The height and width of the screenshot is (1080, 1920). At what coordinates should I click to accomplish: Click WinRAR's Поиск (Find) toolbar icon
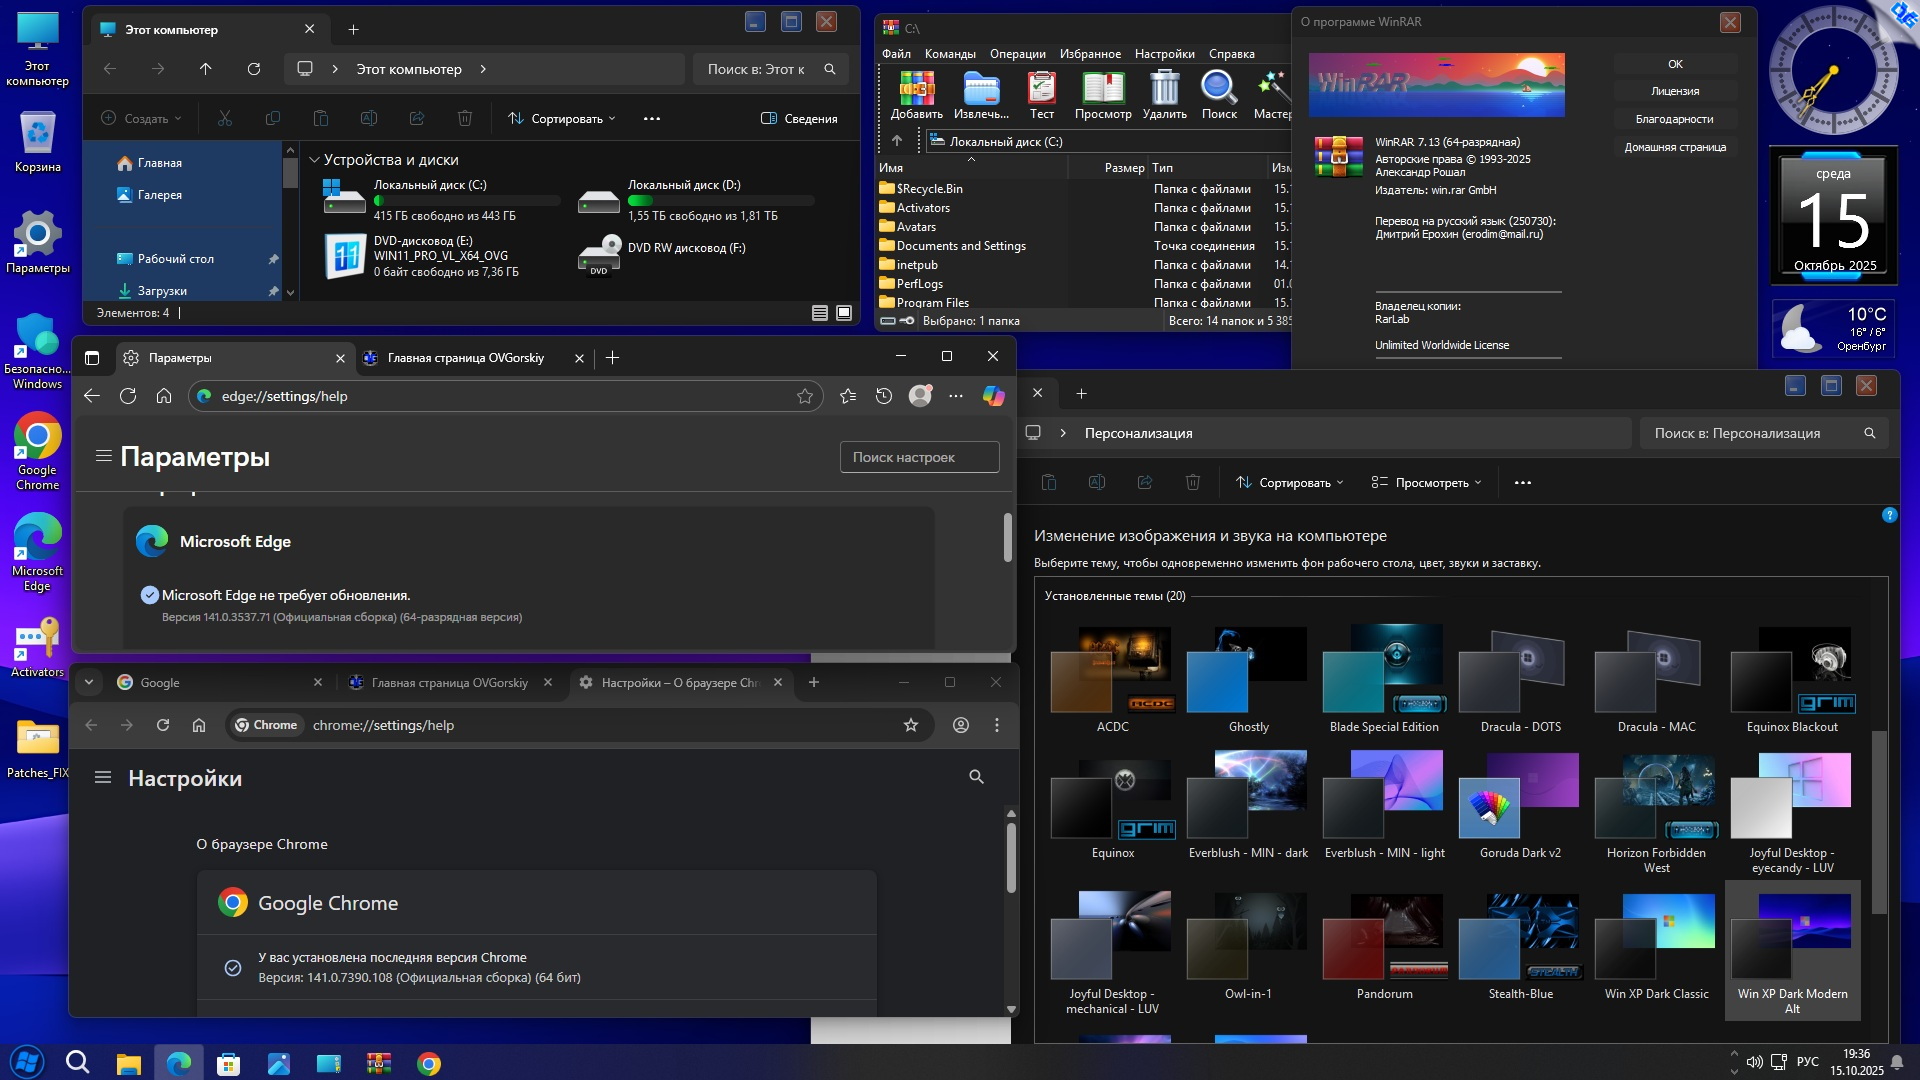click(1218, 89)
